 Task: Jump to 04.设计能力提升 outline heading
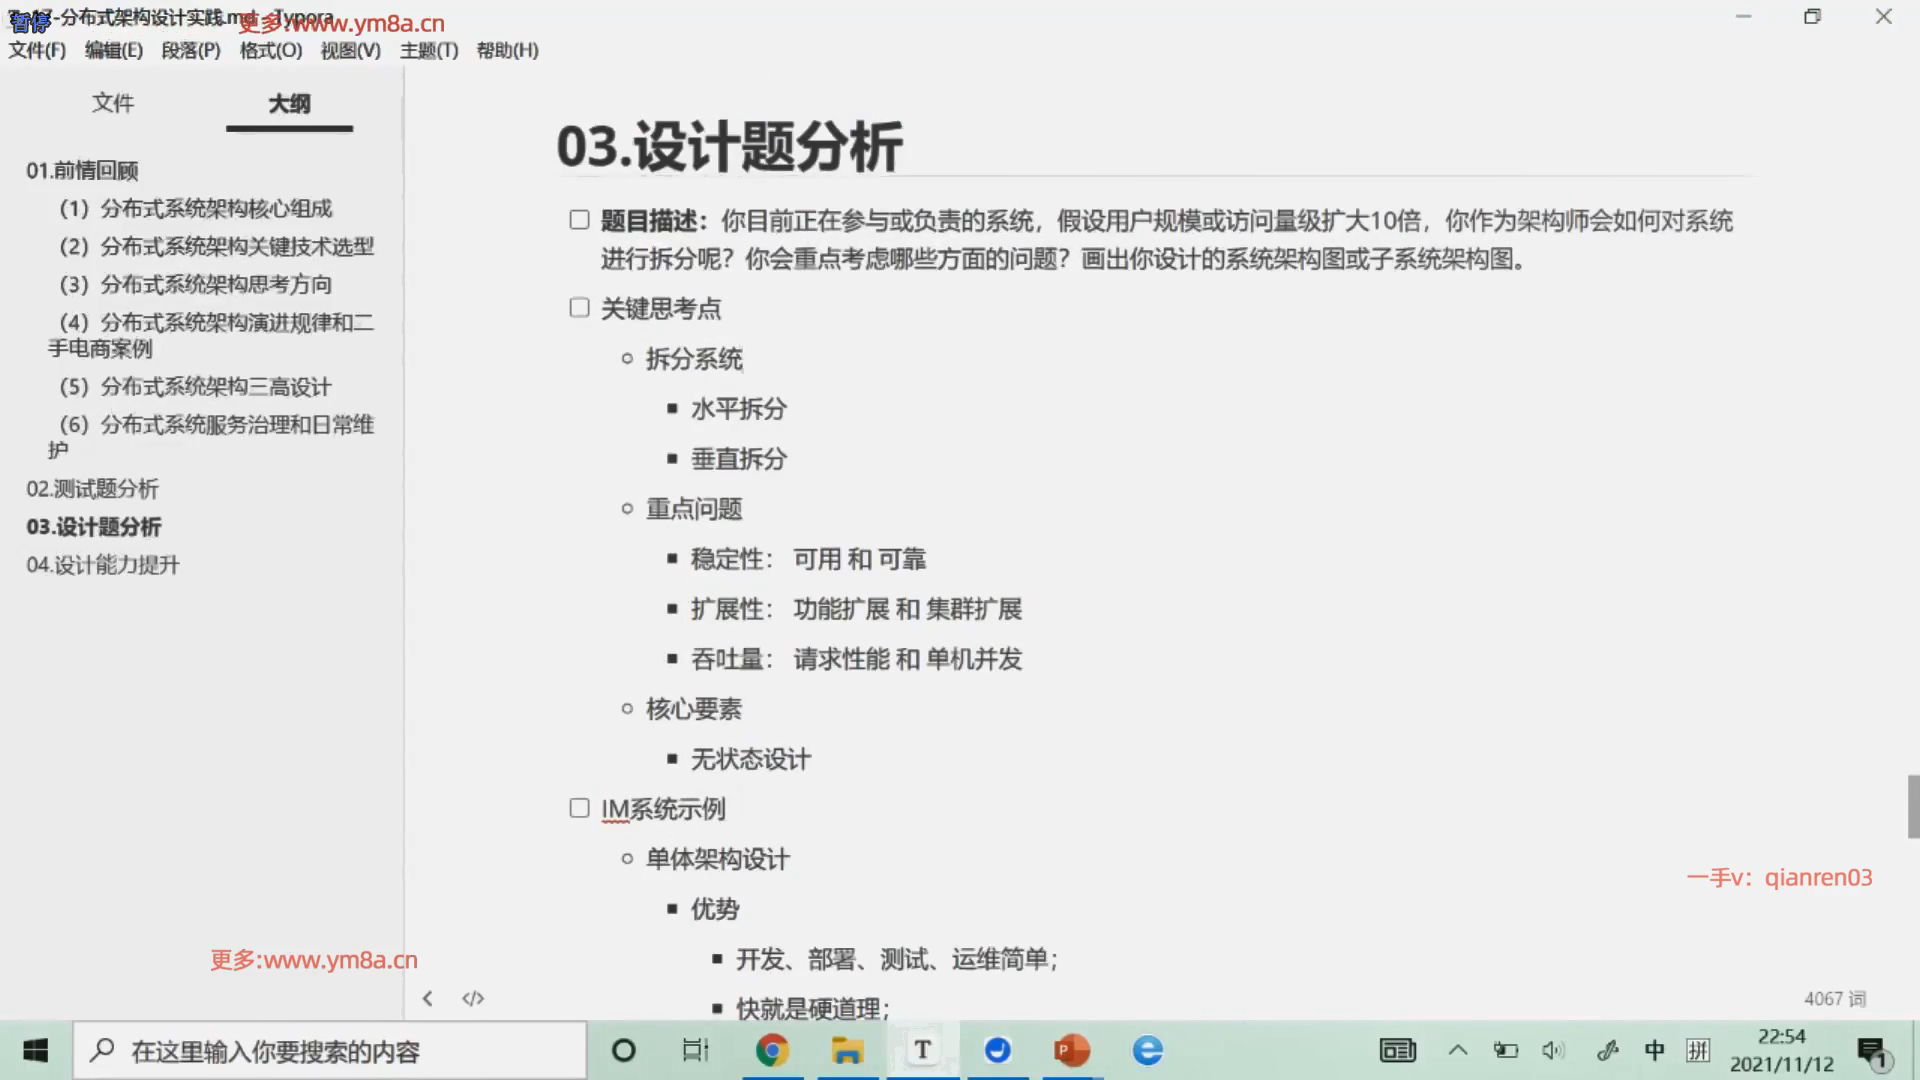pos(102,565)
